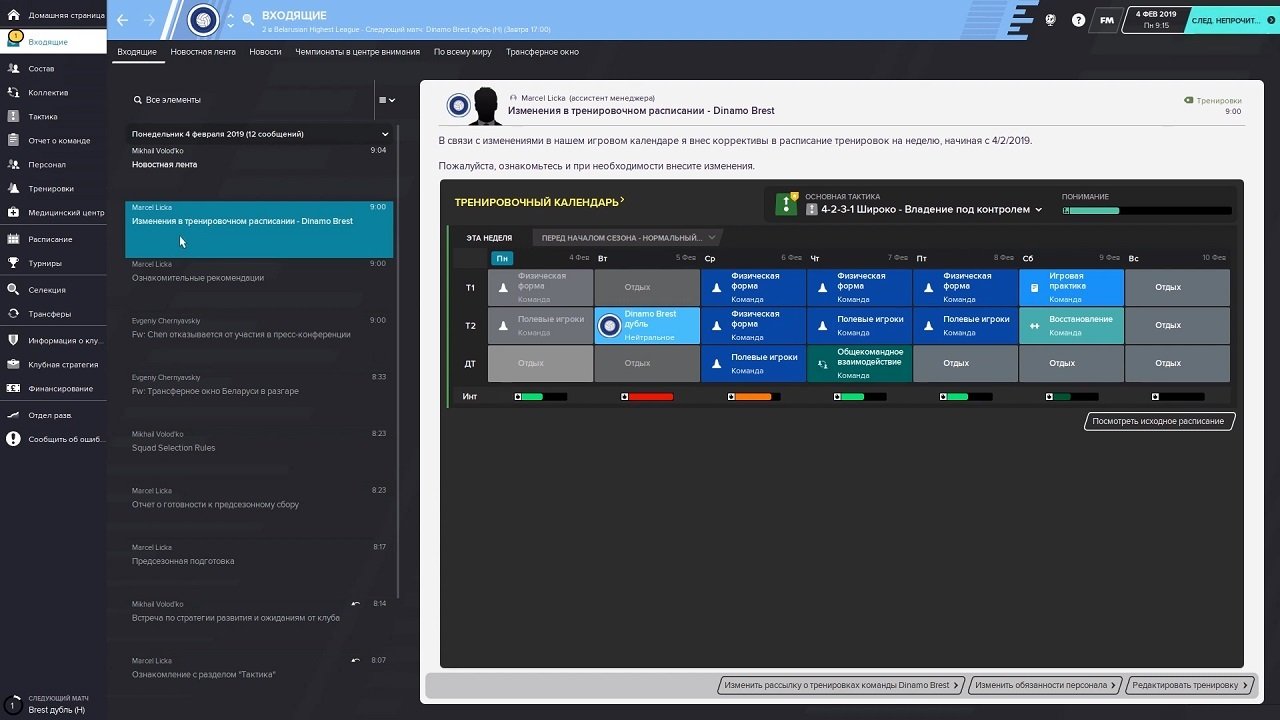The height and width of the screenshot is (720, 1280).
Task: Collapse the Понедельник 4 февраля 2019 message group
Action: click(x=385, y=134)
